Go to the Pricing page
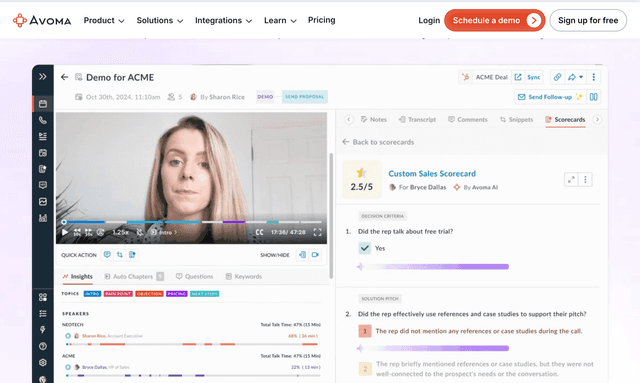 (322, 20)
